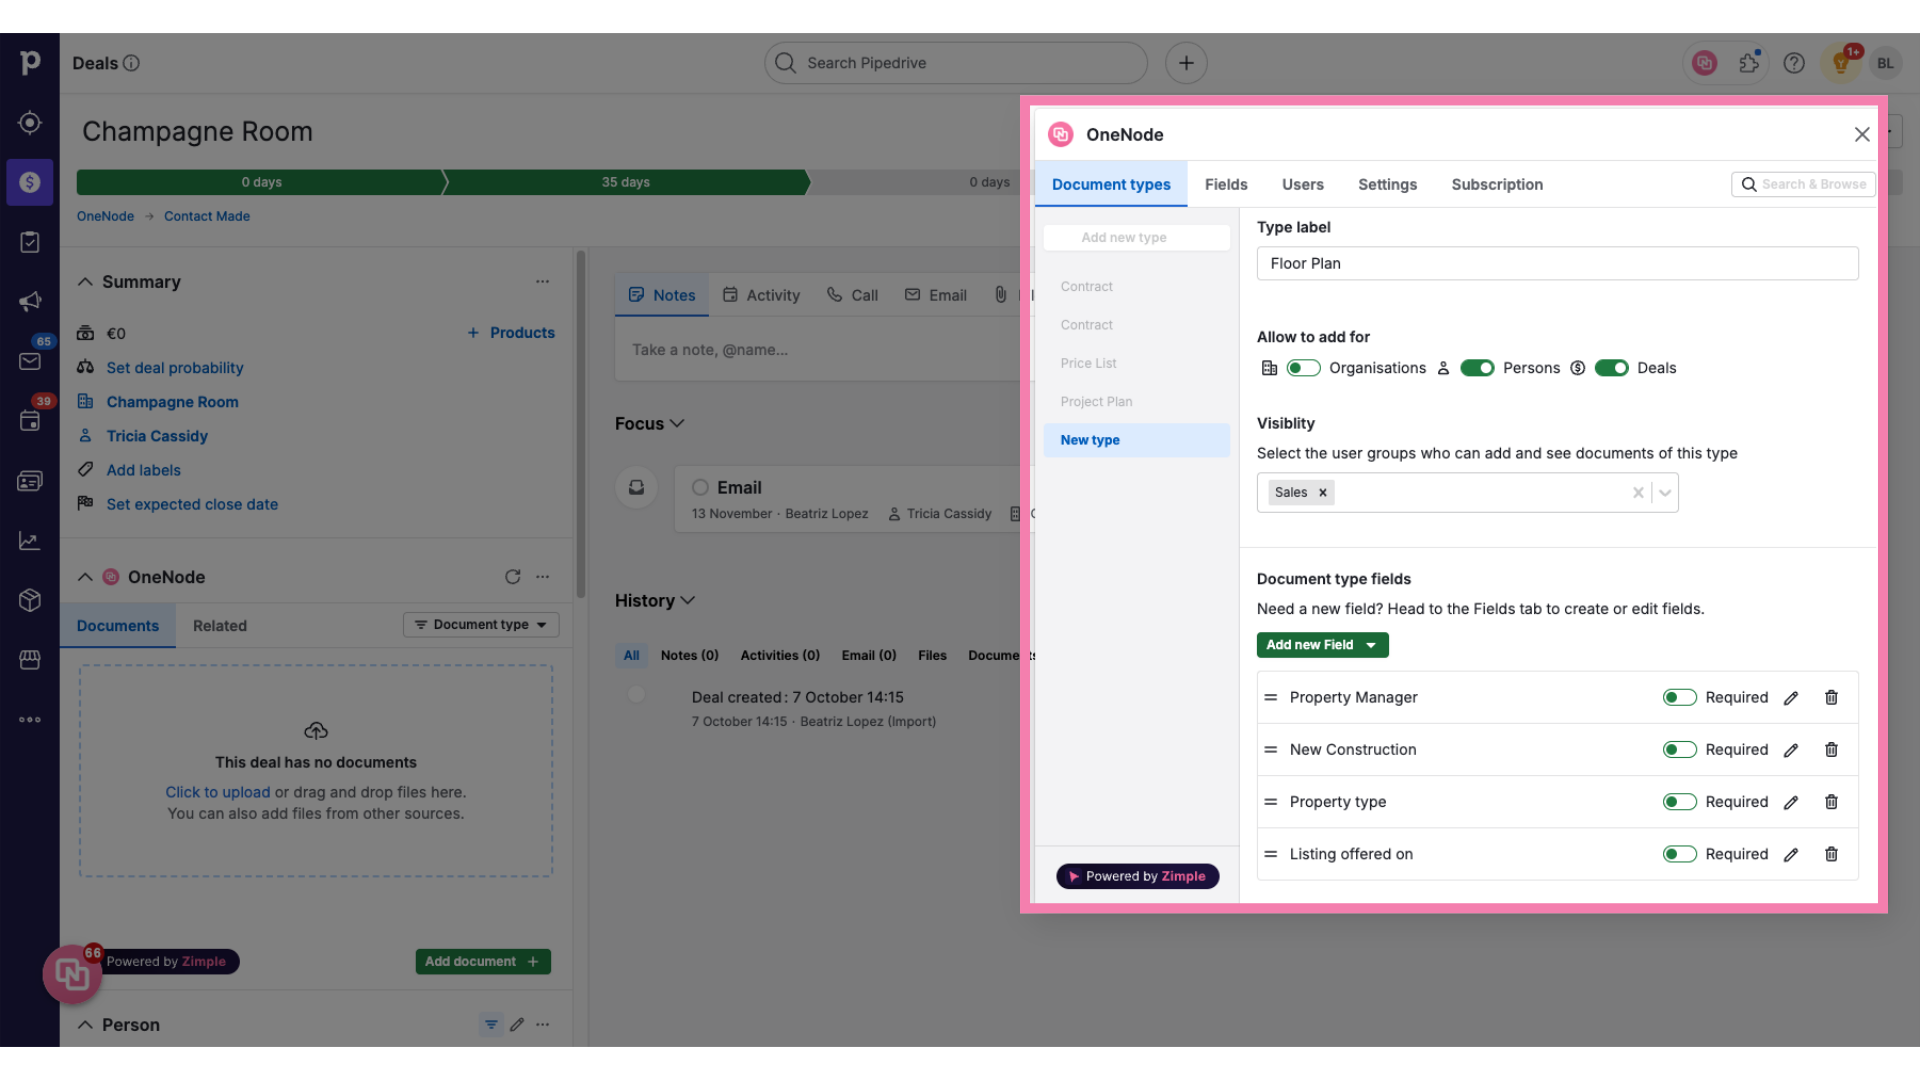Click the Add new type button
This screenshot has width=1920, height=1080.
point(1136,237)
